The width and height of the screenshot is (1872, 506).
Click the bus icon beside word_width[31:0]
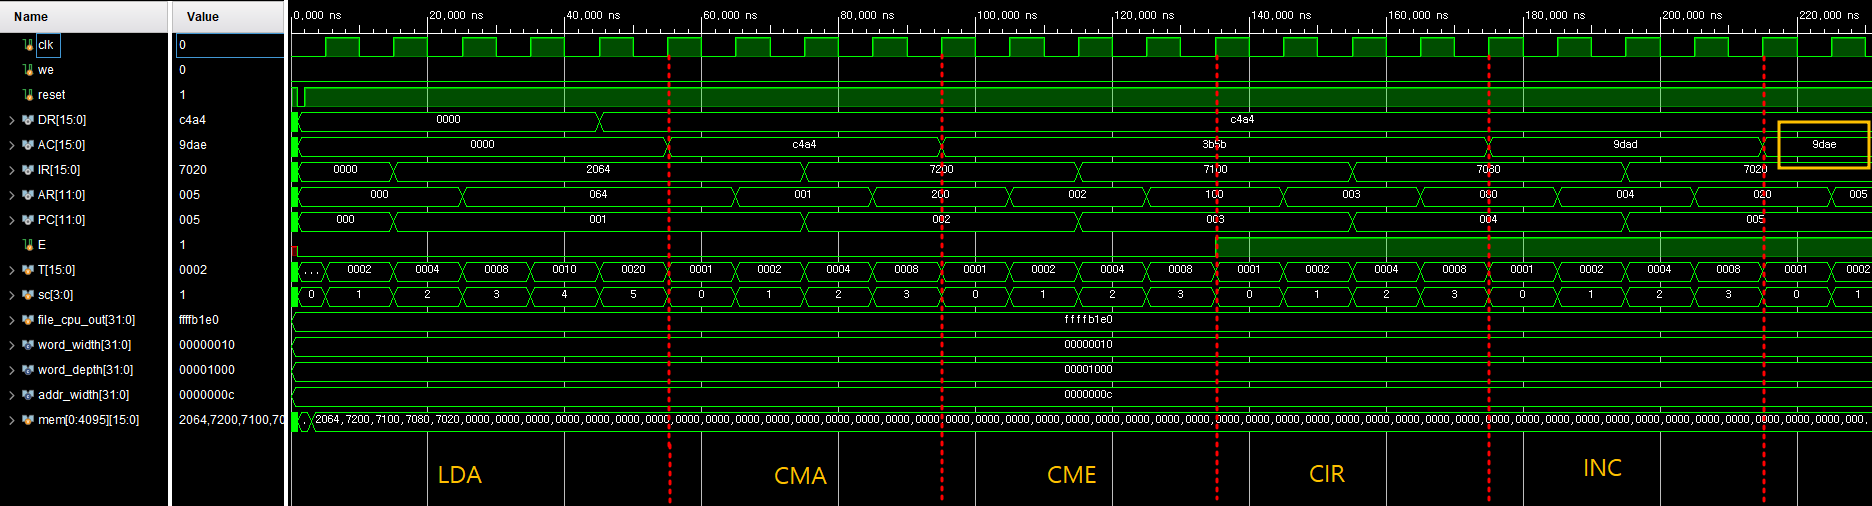[x=28, y=345]
